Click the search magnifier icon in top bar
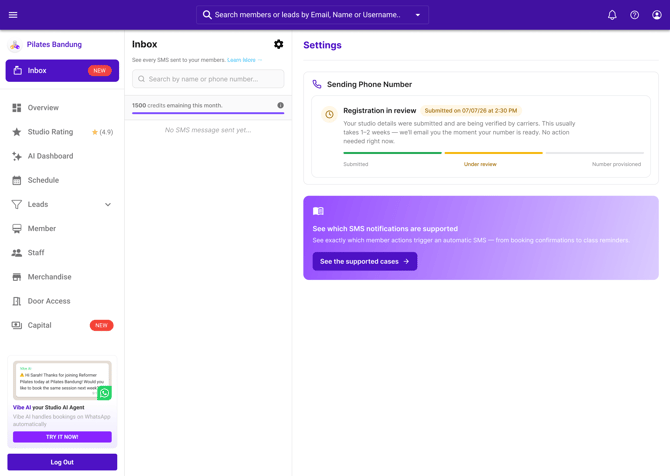This screenshot has width=670, height=476. tap(207, 15)
